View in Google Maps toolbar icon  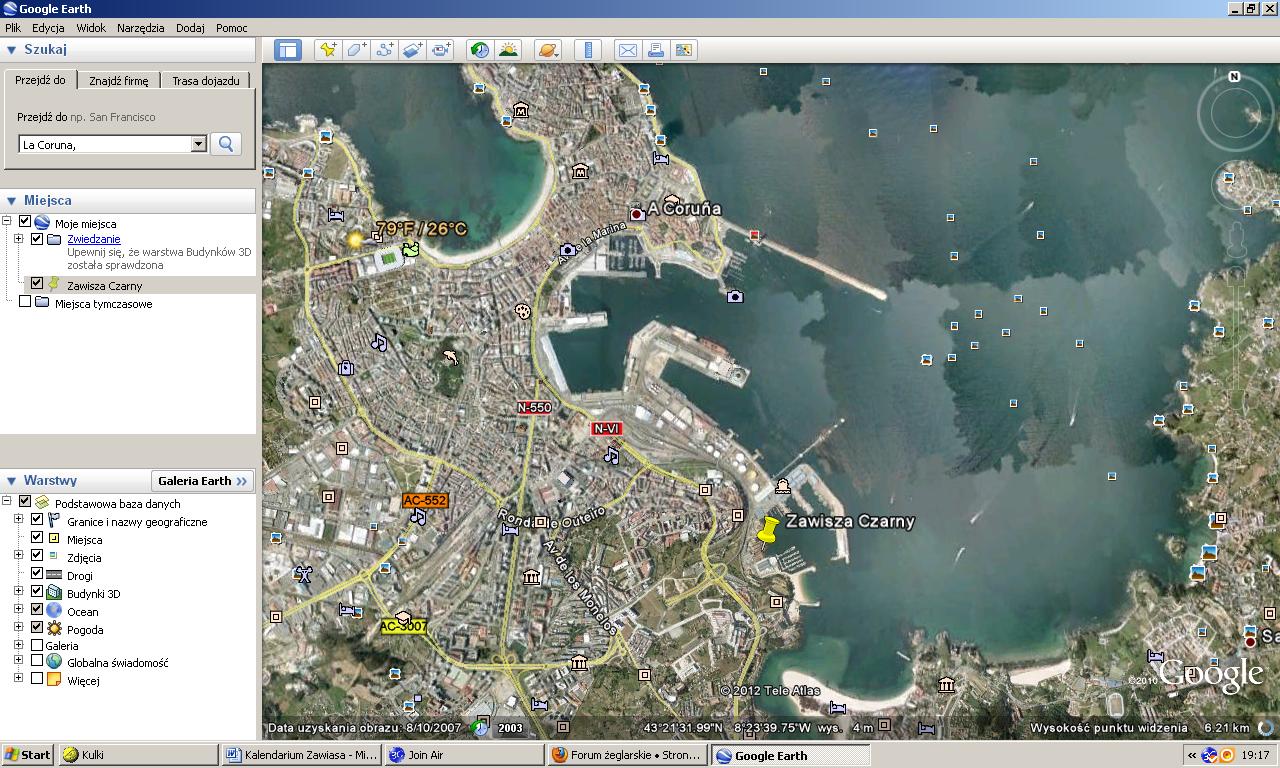[x=684, y=50]
